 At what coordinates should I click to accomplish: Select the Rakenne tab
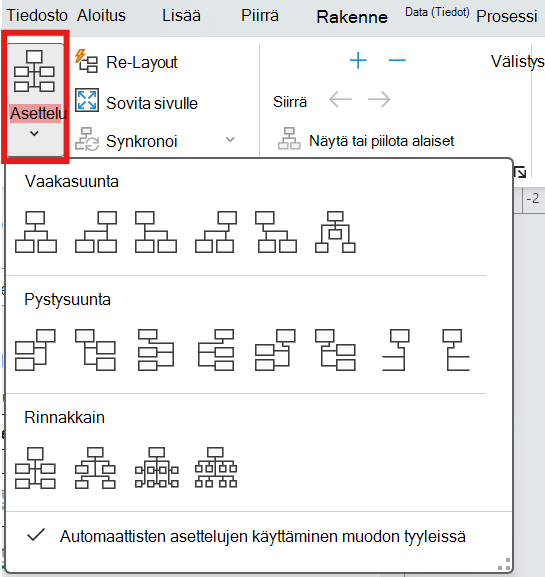[x=352, y=17]
